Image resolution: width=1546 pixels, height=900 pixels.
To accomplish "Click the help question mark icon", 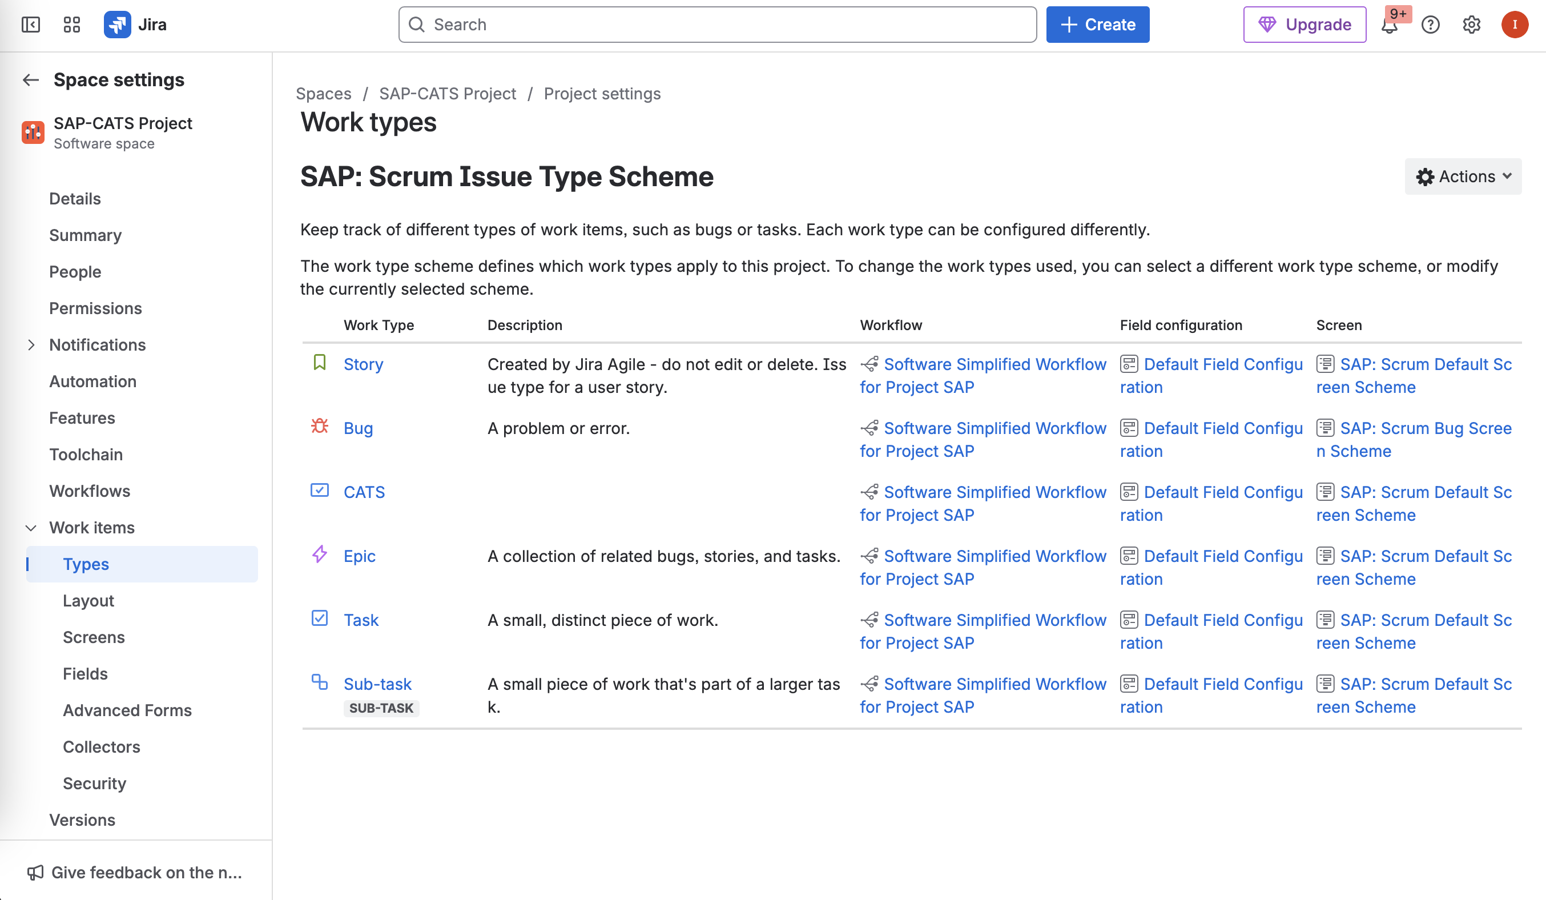I will point(1430,24).
